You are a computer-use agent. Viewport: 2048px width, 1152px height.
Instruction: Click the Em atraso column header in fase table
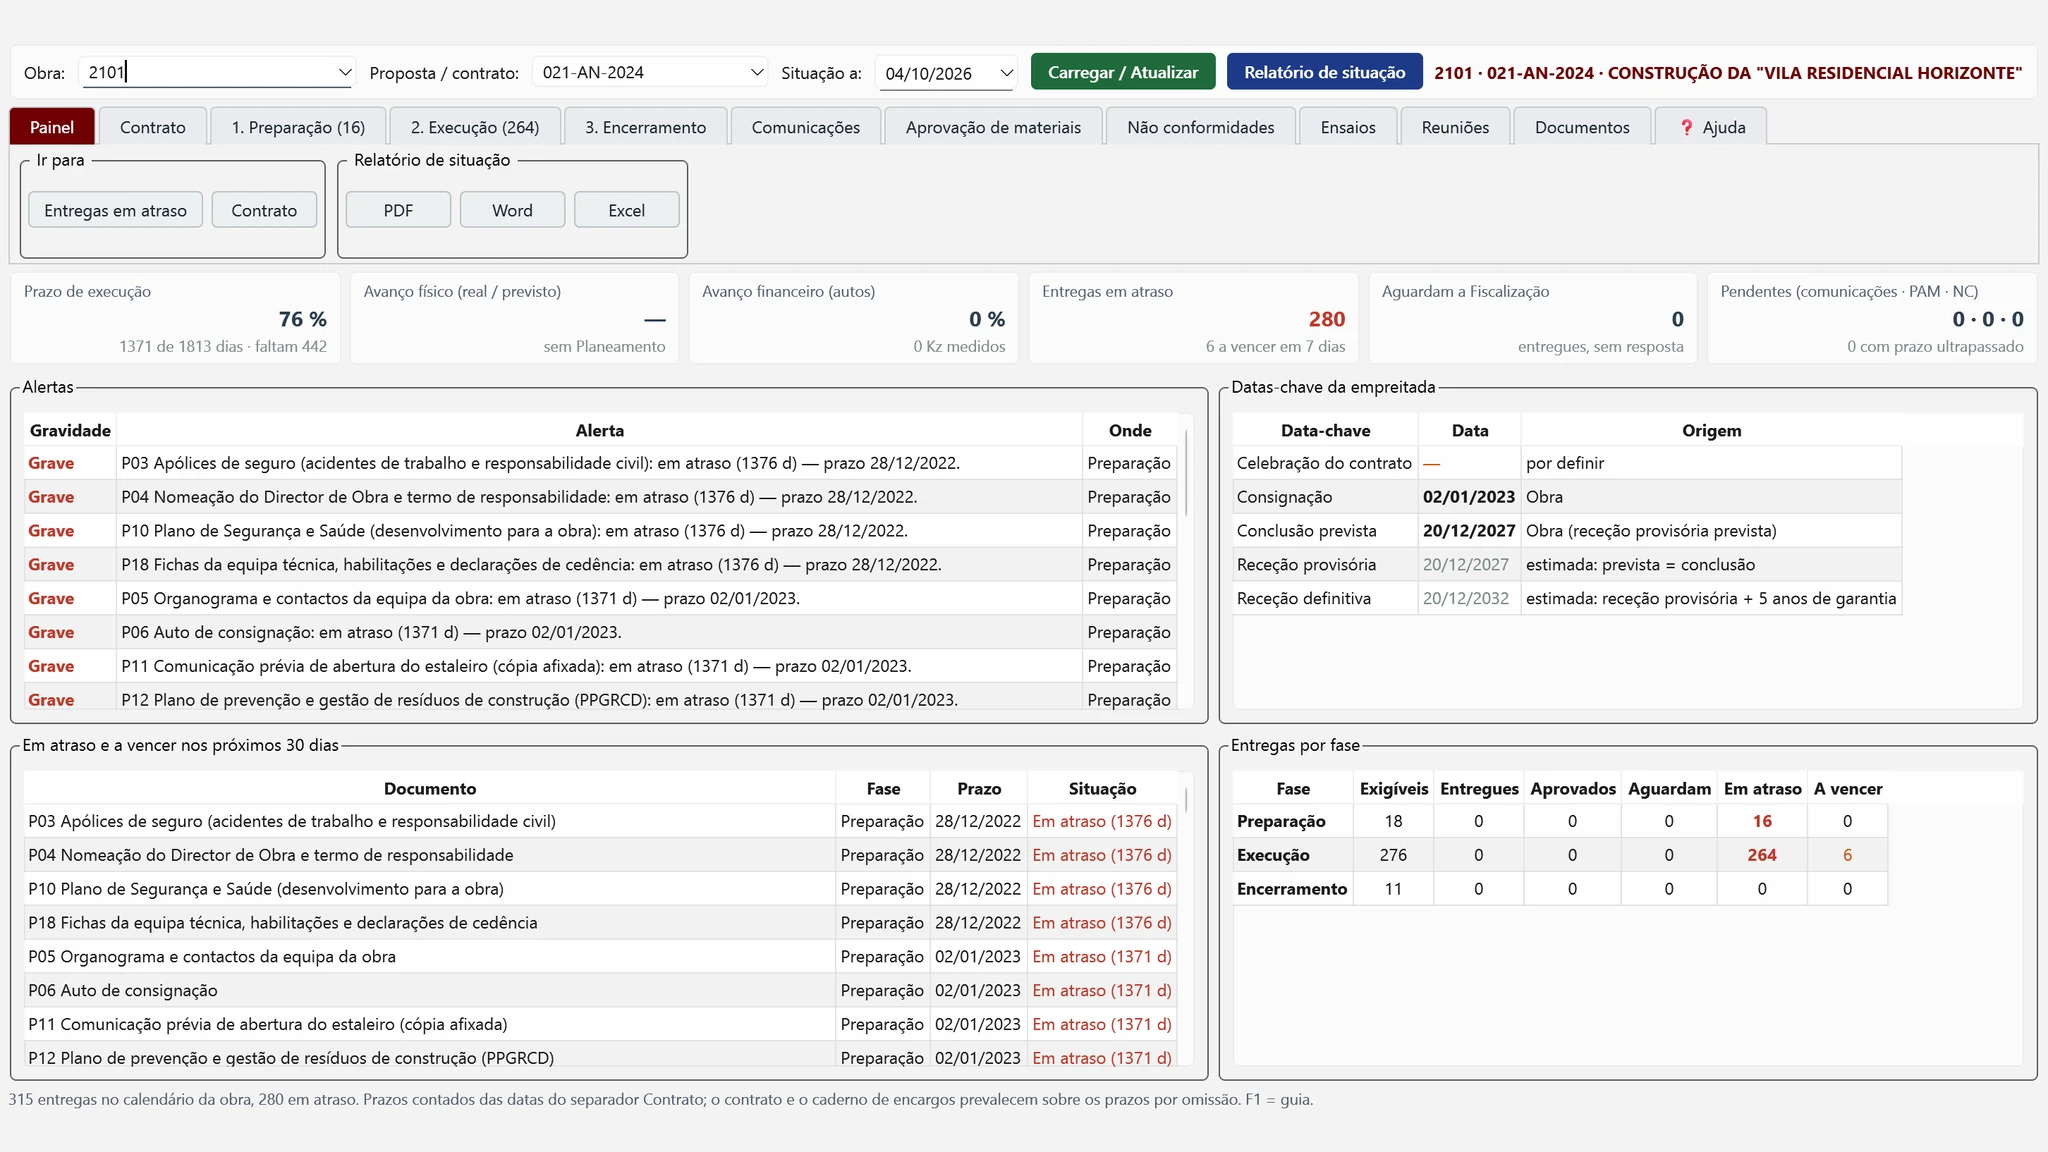point(1762,788)
